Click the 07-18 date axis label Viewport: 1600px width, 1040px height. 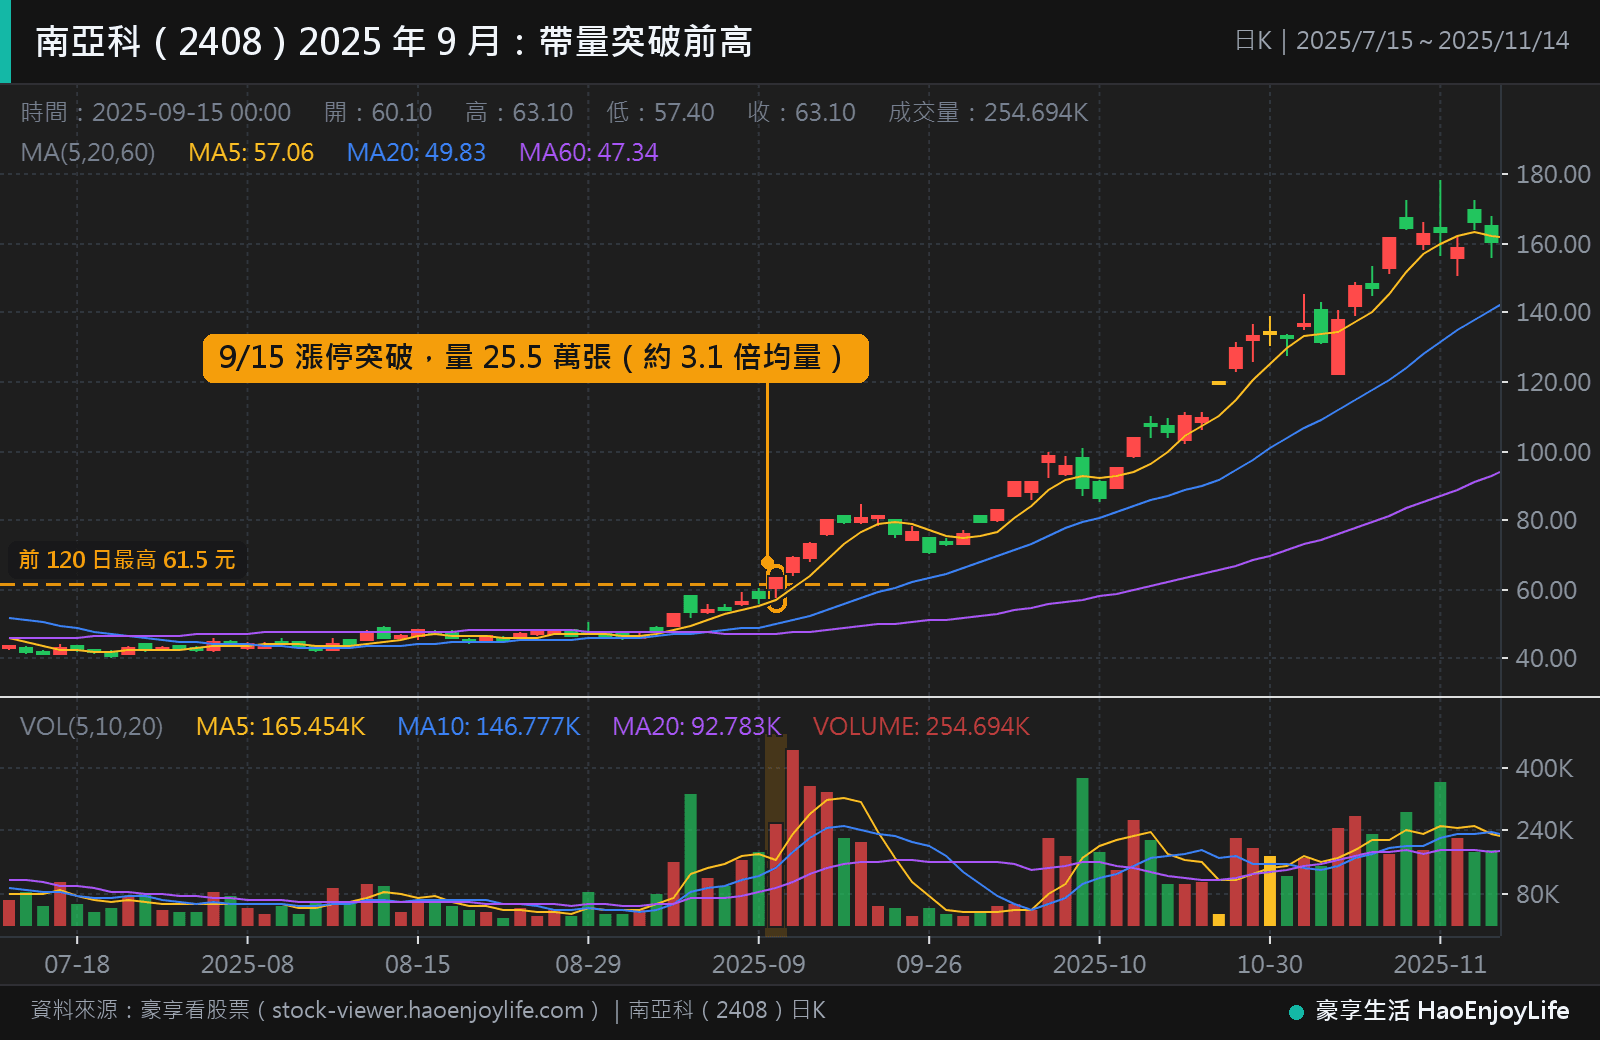(77, 964)
